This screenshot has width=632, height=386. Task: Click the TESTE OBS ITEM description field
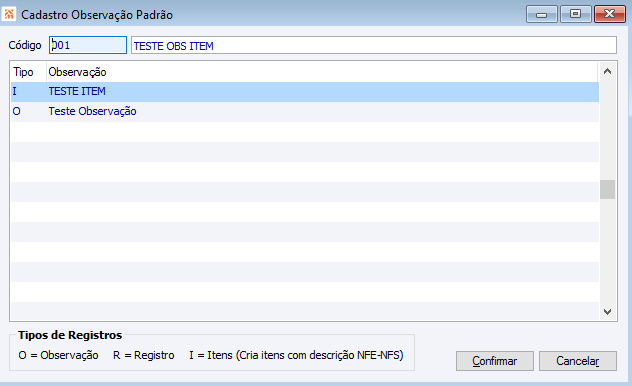pos(374,45)
